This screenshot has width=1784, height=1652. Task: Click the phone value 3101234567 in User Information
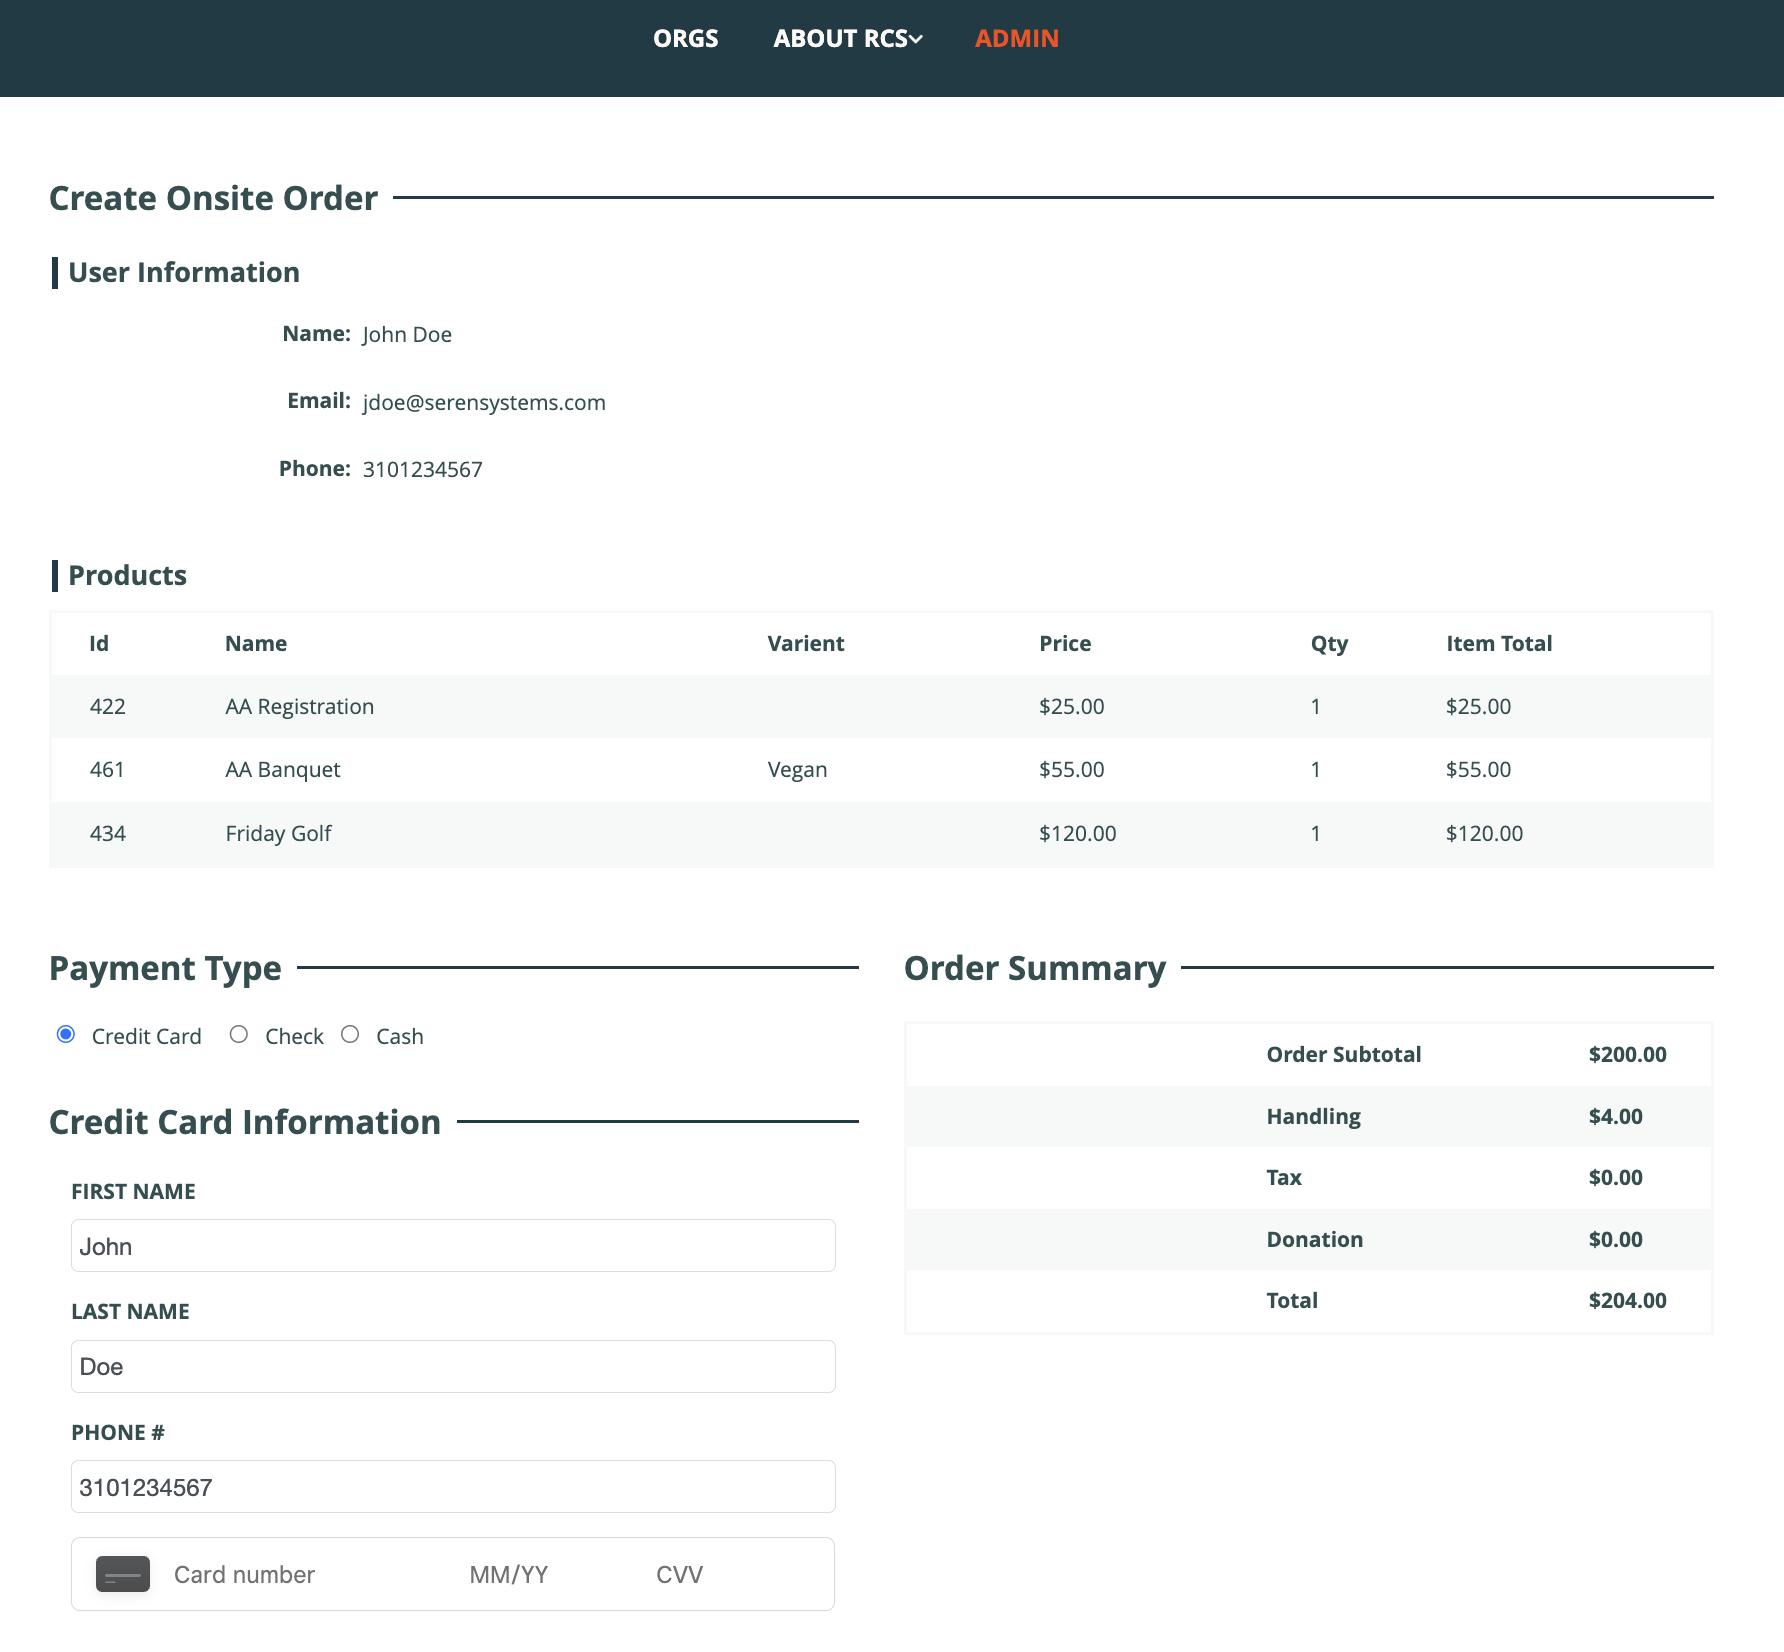422,469
